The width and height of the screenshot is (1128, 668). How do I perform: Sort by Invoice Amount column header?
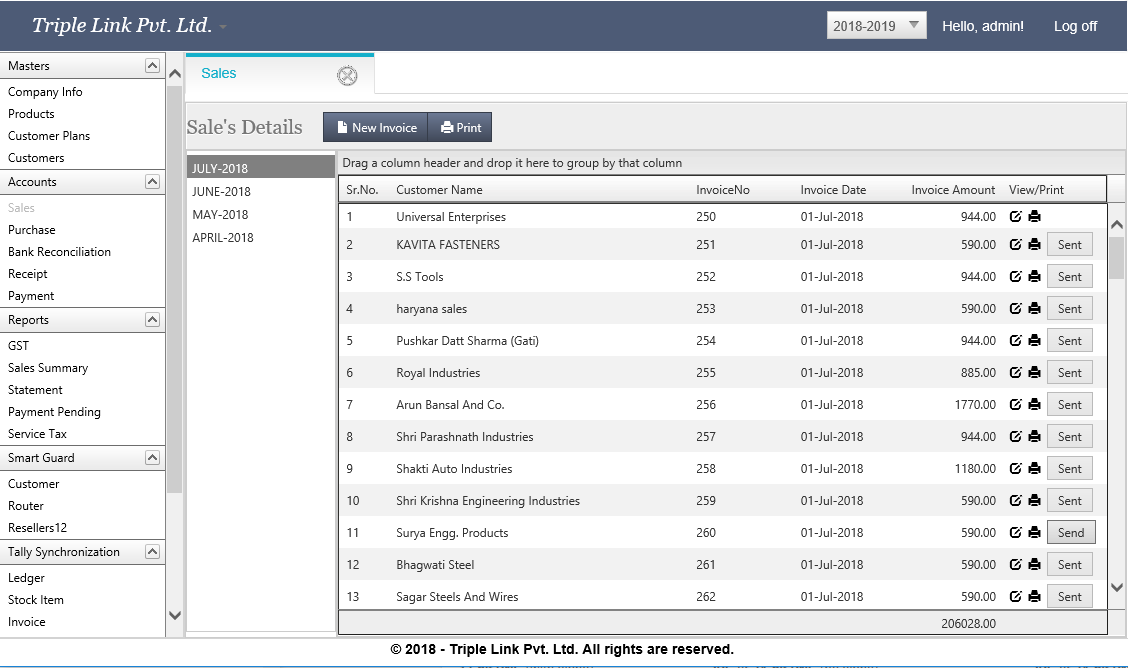(953, 190)
